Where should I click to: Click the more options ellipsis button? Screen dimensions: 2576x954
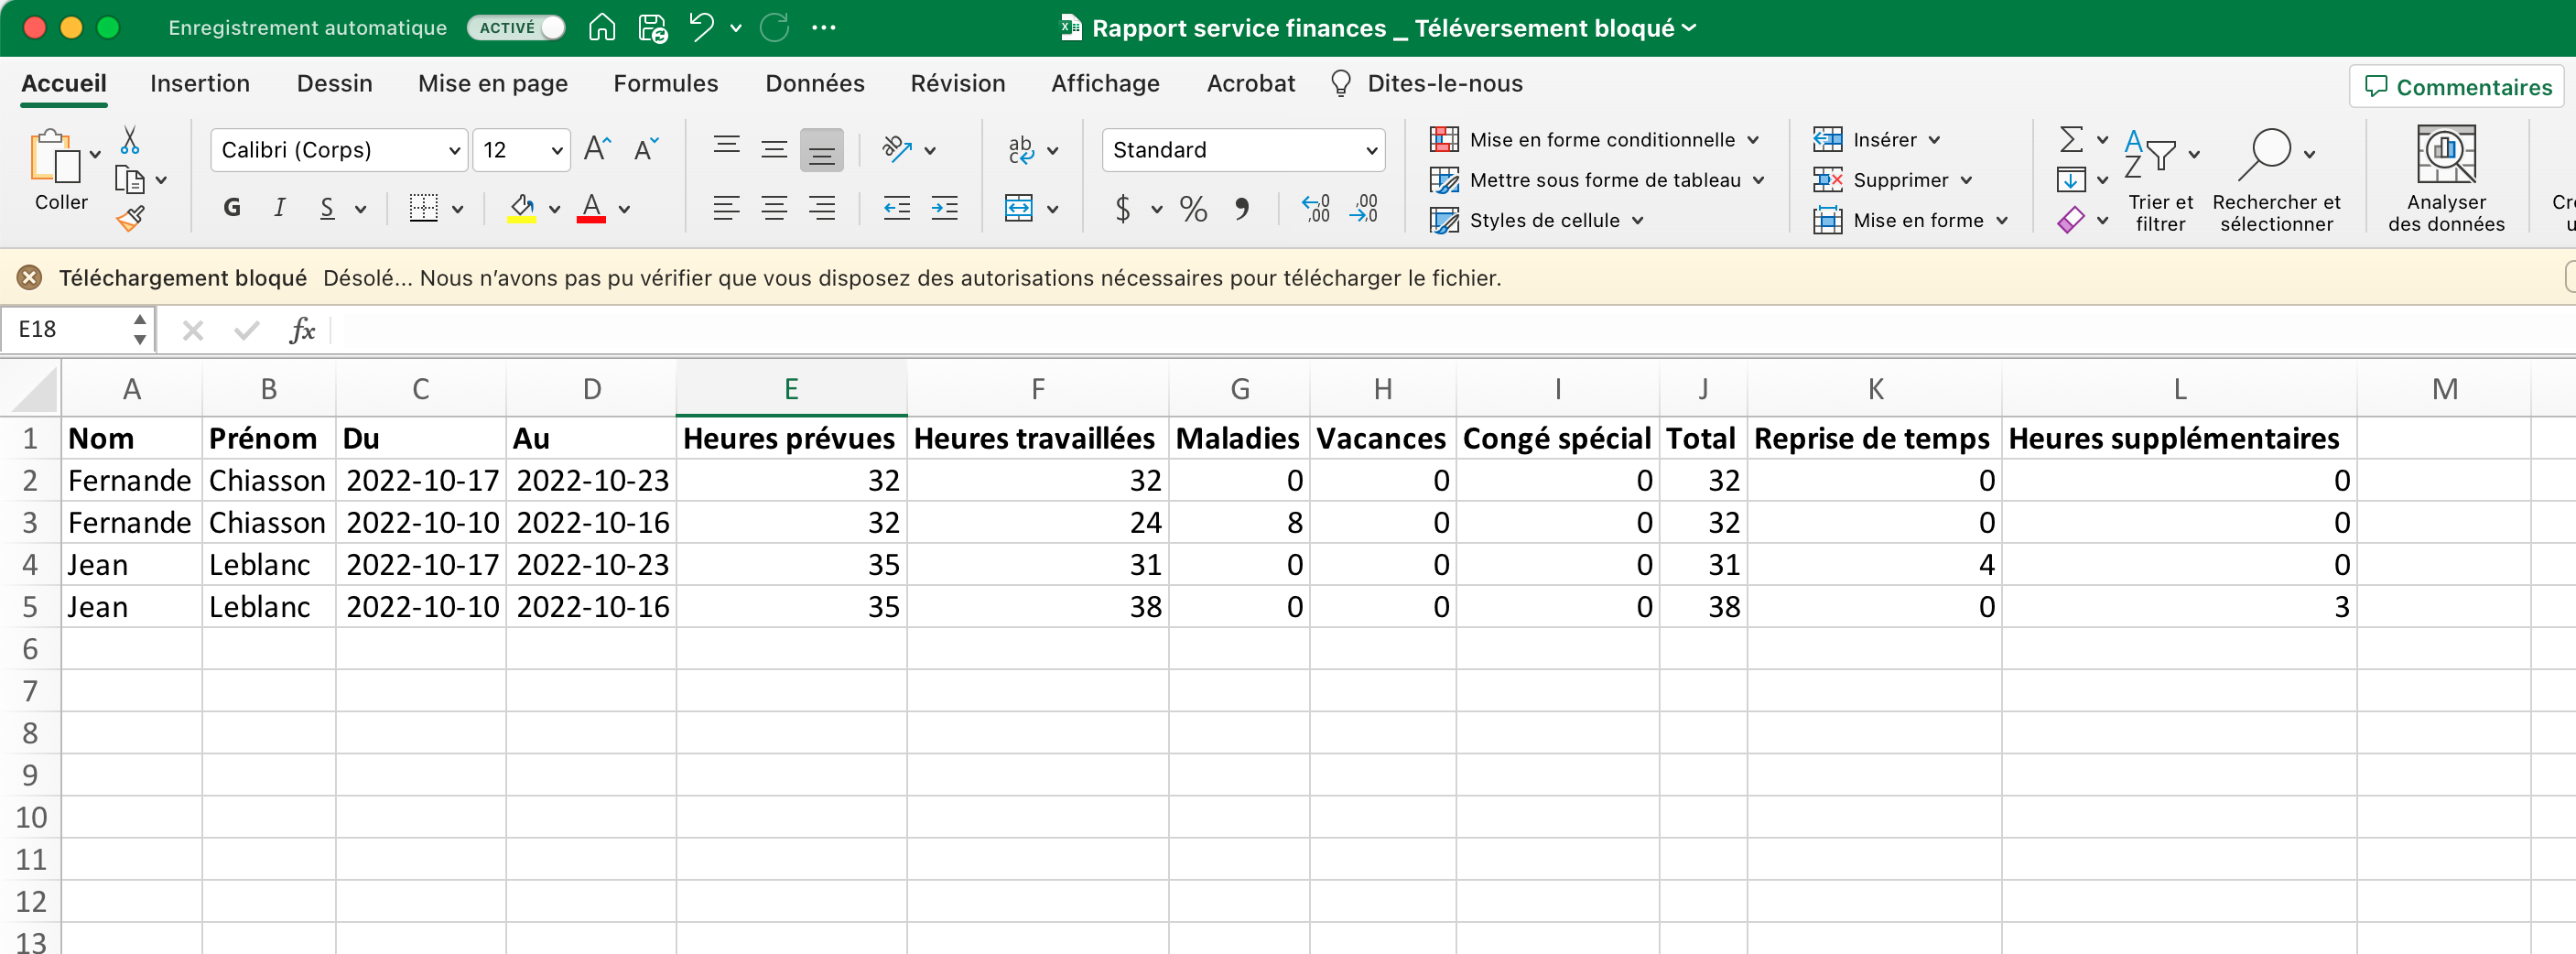coord(824,27)
